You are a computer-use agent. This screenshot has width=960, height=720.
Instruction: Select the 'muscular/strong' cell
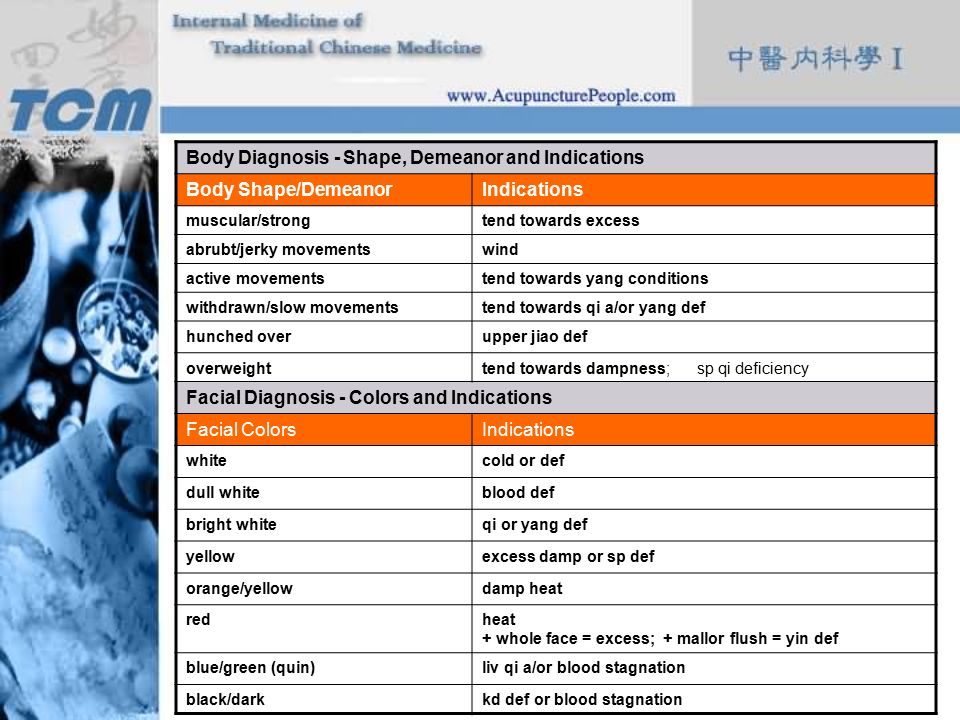[x=324, y=220]
